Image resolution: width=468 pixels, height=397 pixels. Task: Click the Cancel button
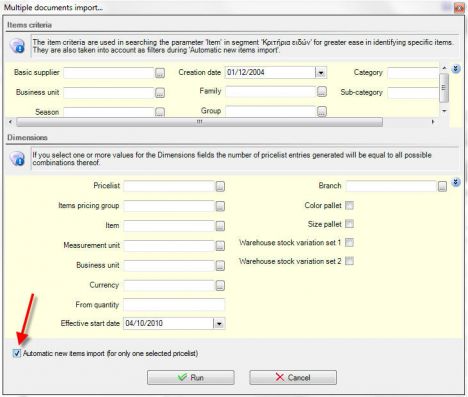point(293,378)
